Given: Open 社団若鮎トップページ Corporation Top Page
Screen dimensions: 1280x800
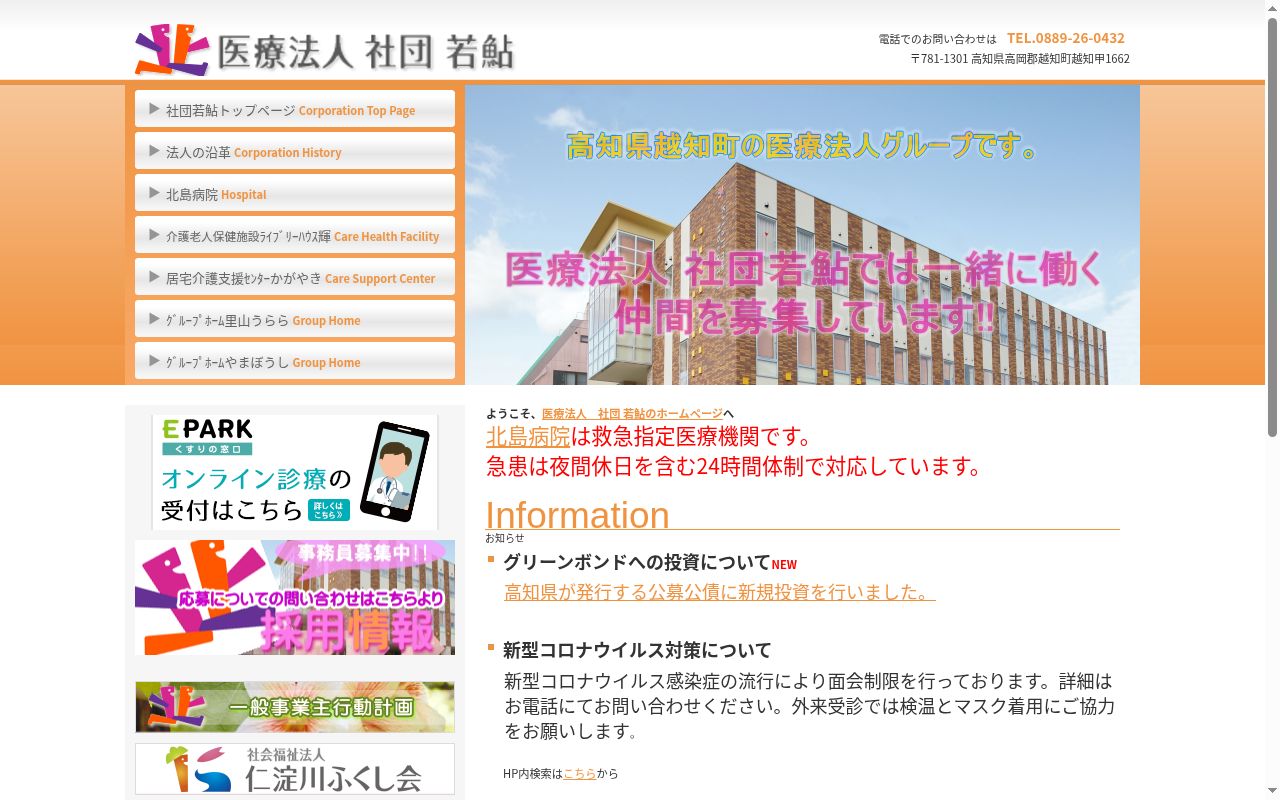Looking at the screenshot, I should point(295,110).
